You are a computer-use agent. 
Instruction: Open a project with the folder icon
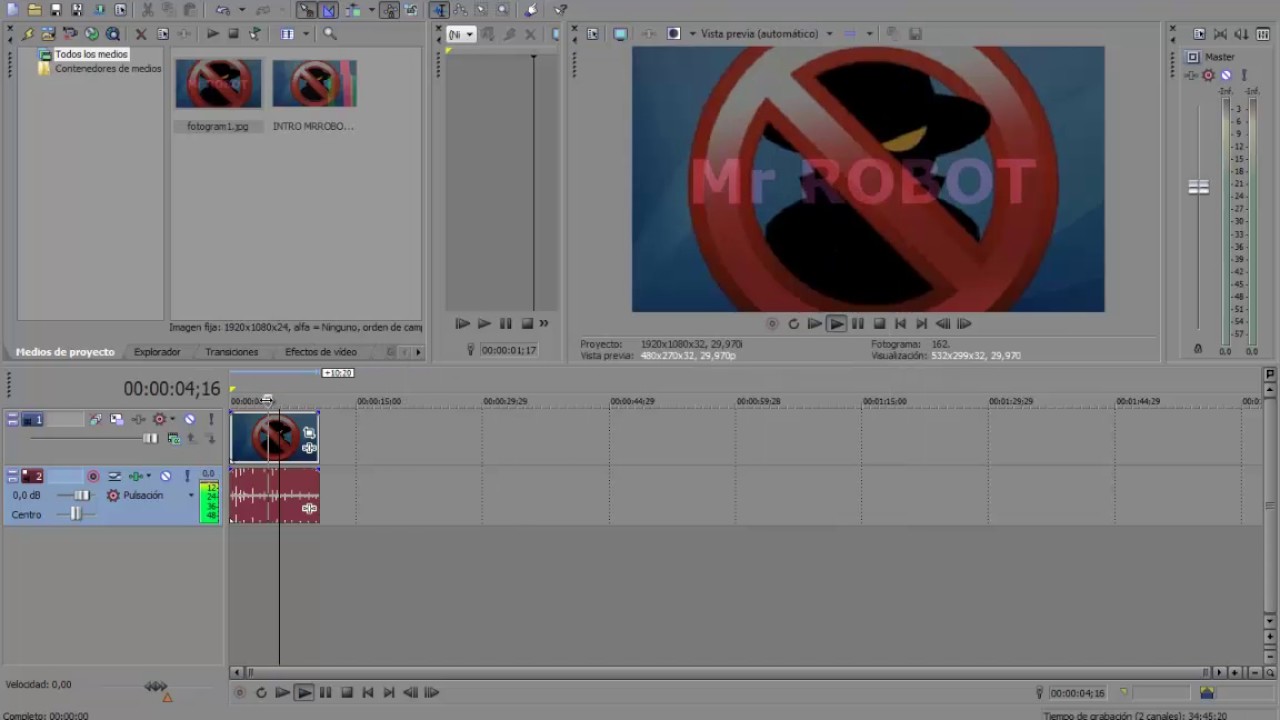(34, 10)
